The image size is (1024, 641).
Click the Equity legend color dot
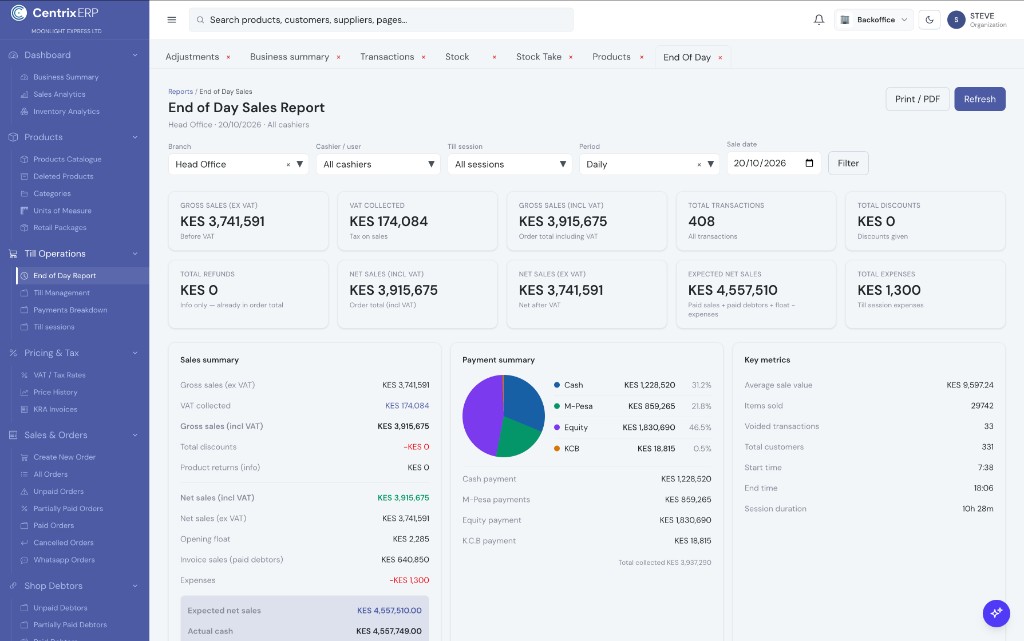pos(556,428)
